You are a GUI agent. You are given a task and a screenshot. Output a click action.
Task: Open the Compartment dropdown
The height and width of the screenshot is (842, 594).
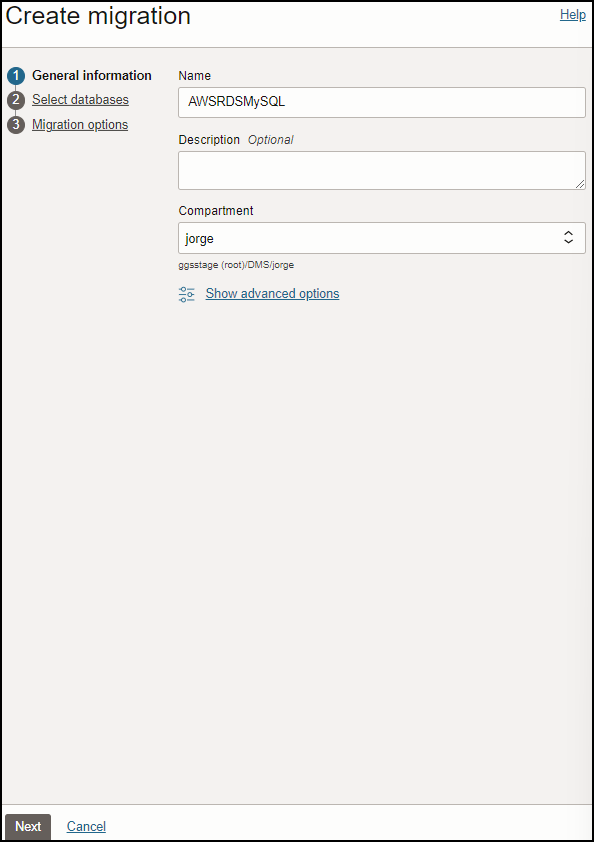pos(382,238)
